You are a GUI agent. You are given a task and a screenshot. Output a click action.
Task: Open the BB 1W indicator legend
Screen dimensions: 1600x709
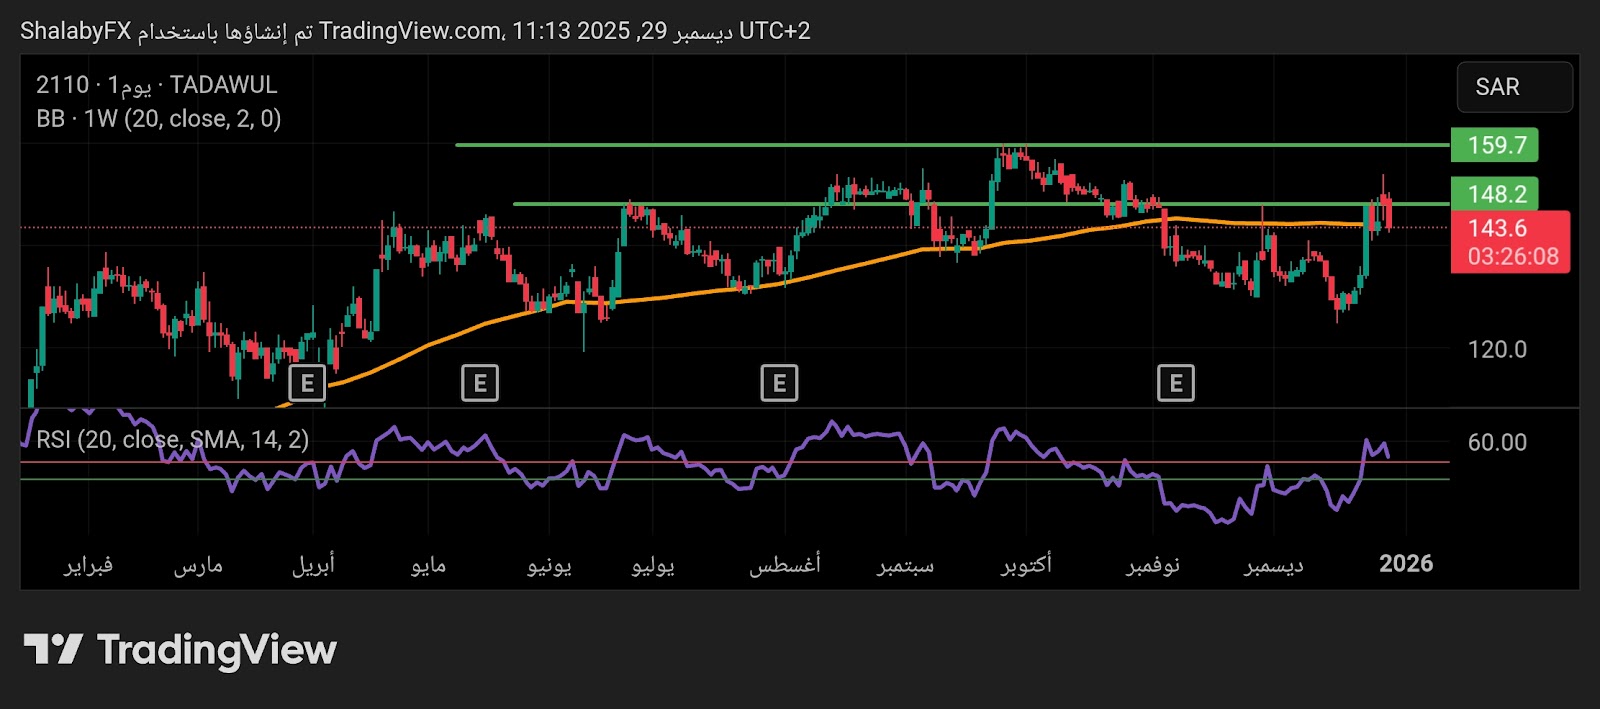point(158,119)
